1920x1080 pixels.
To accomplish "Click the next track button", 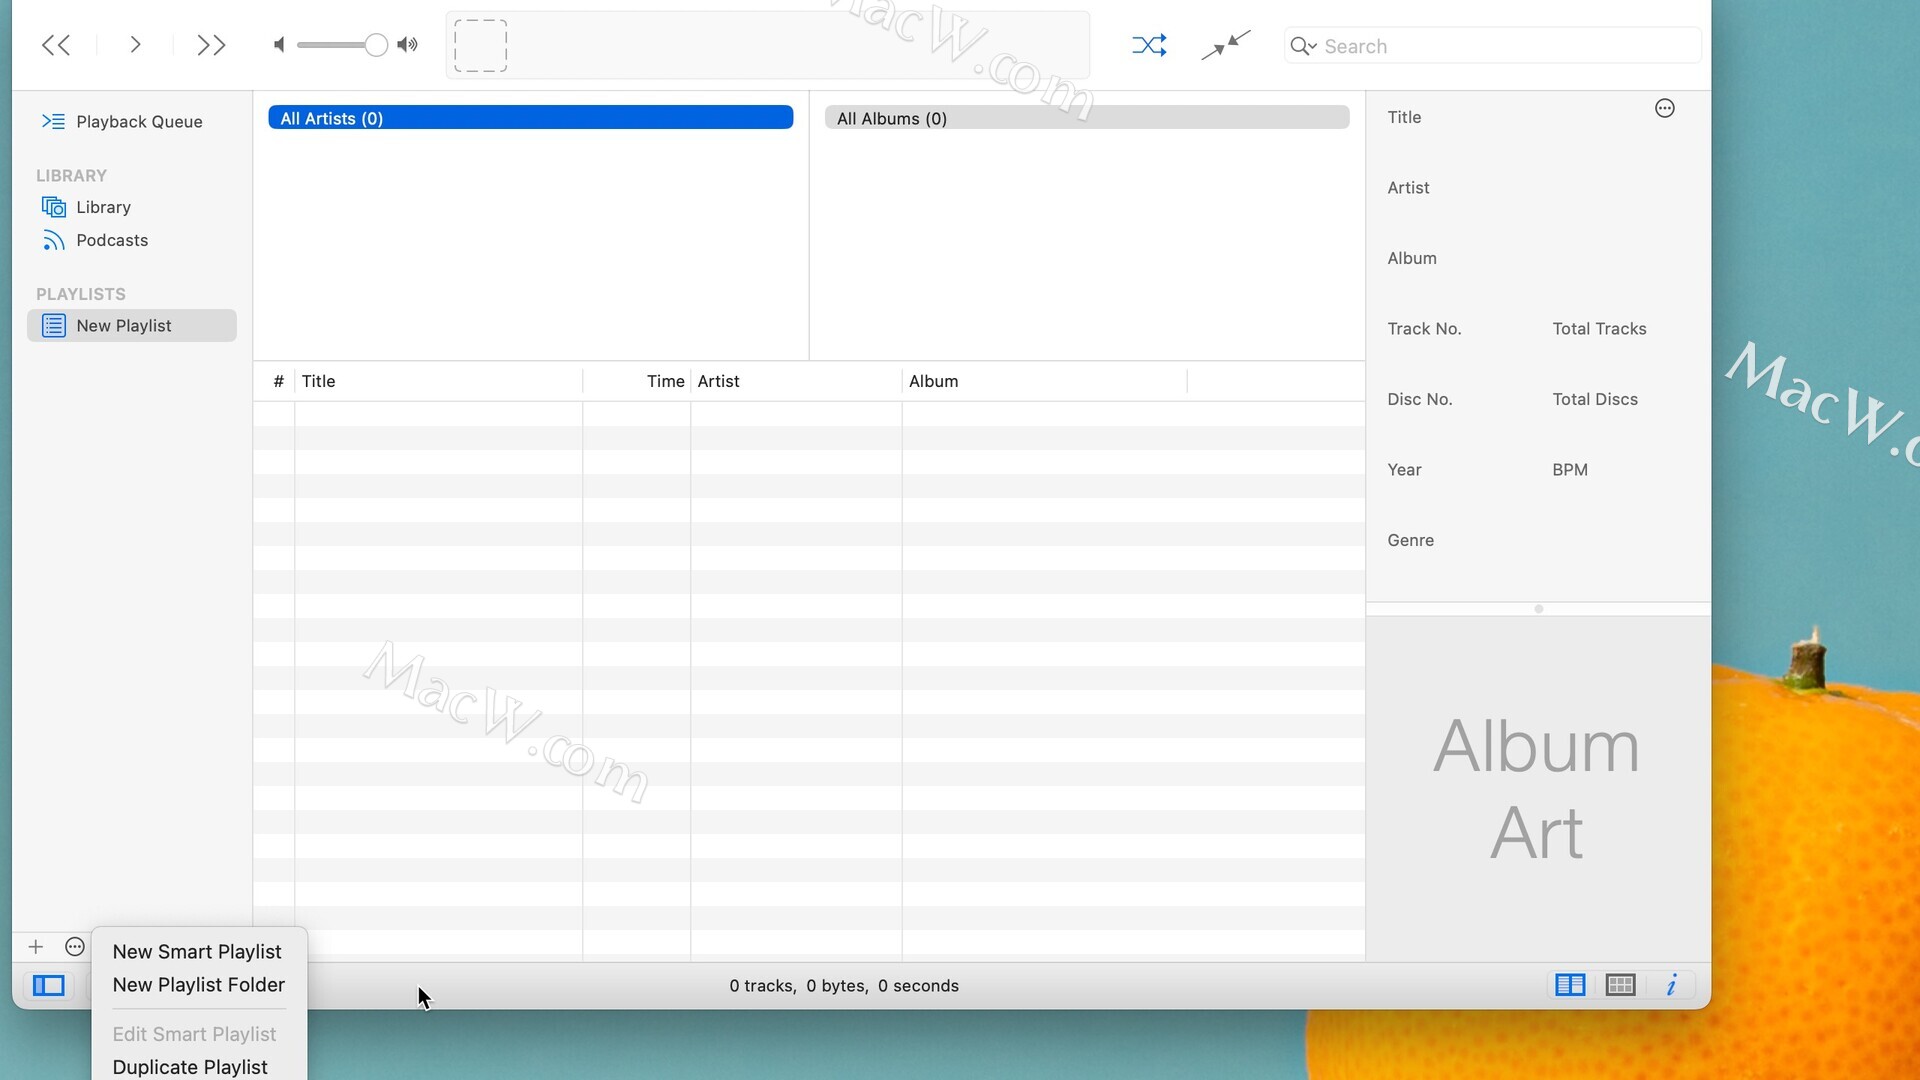I will [211, 45].
